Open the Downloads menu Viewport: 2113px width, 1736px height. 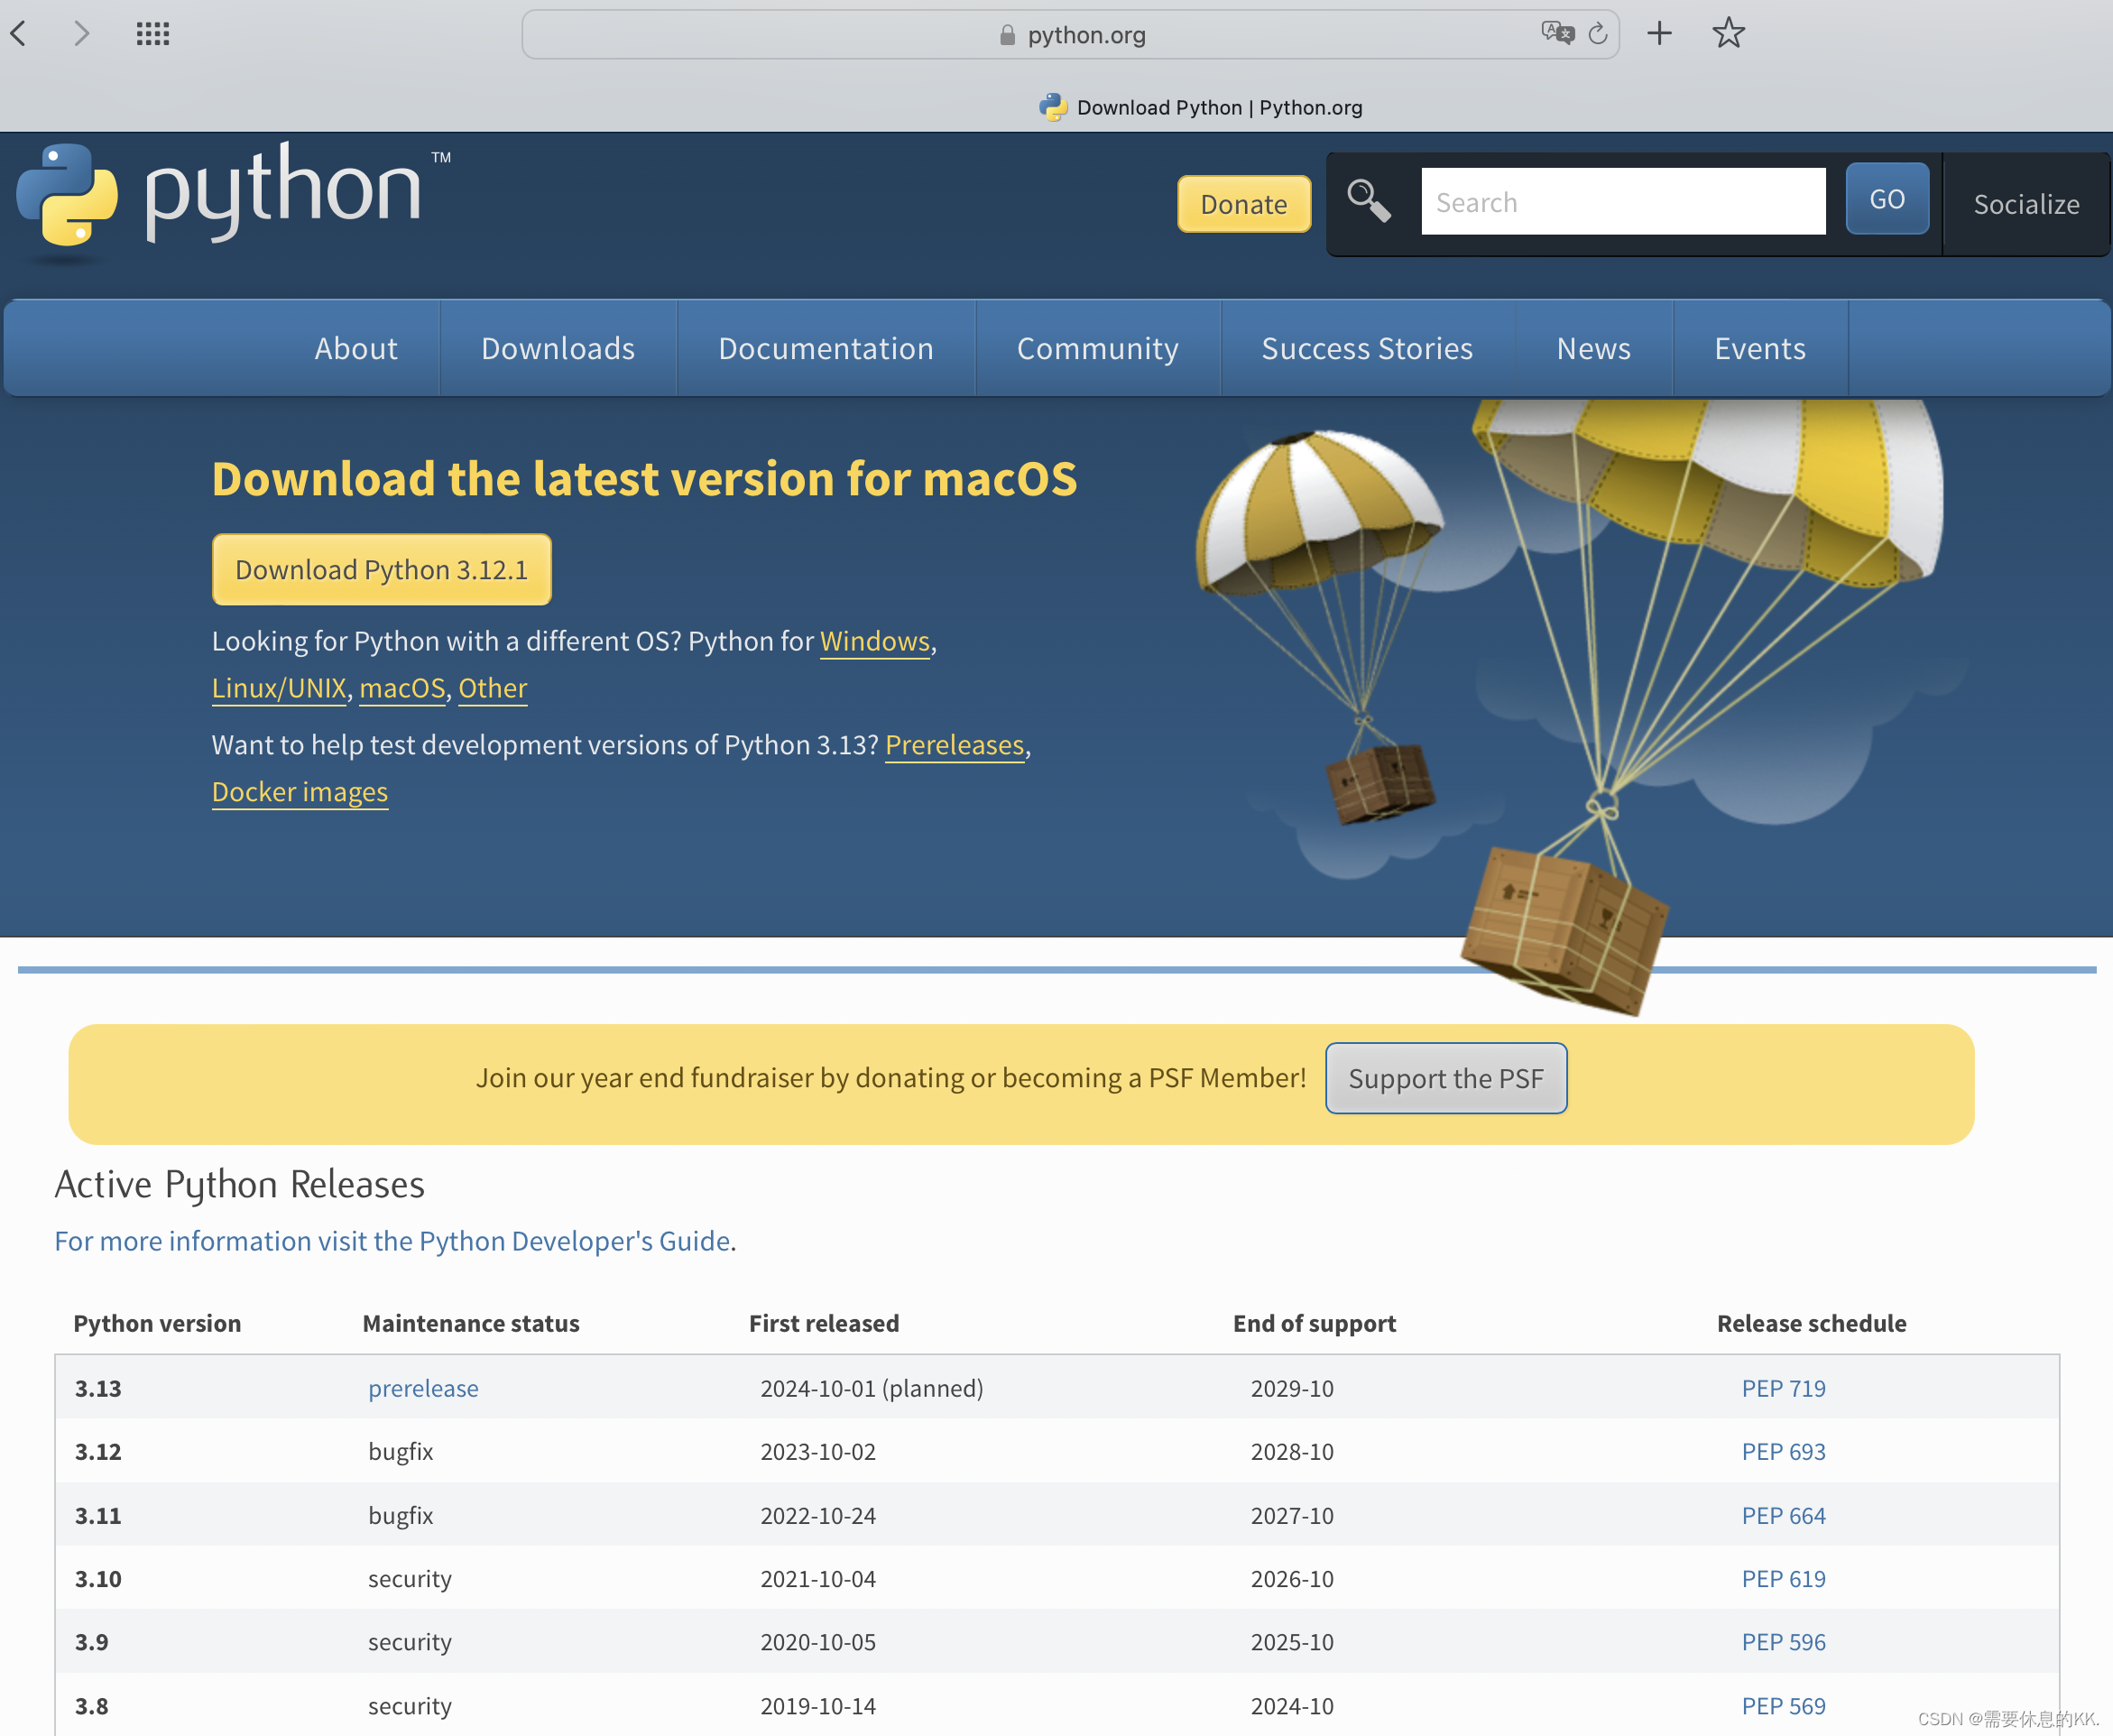coord(558,348)
